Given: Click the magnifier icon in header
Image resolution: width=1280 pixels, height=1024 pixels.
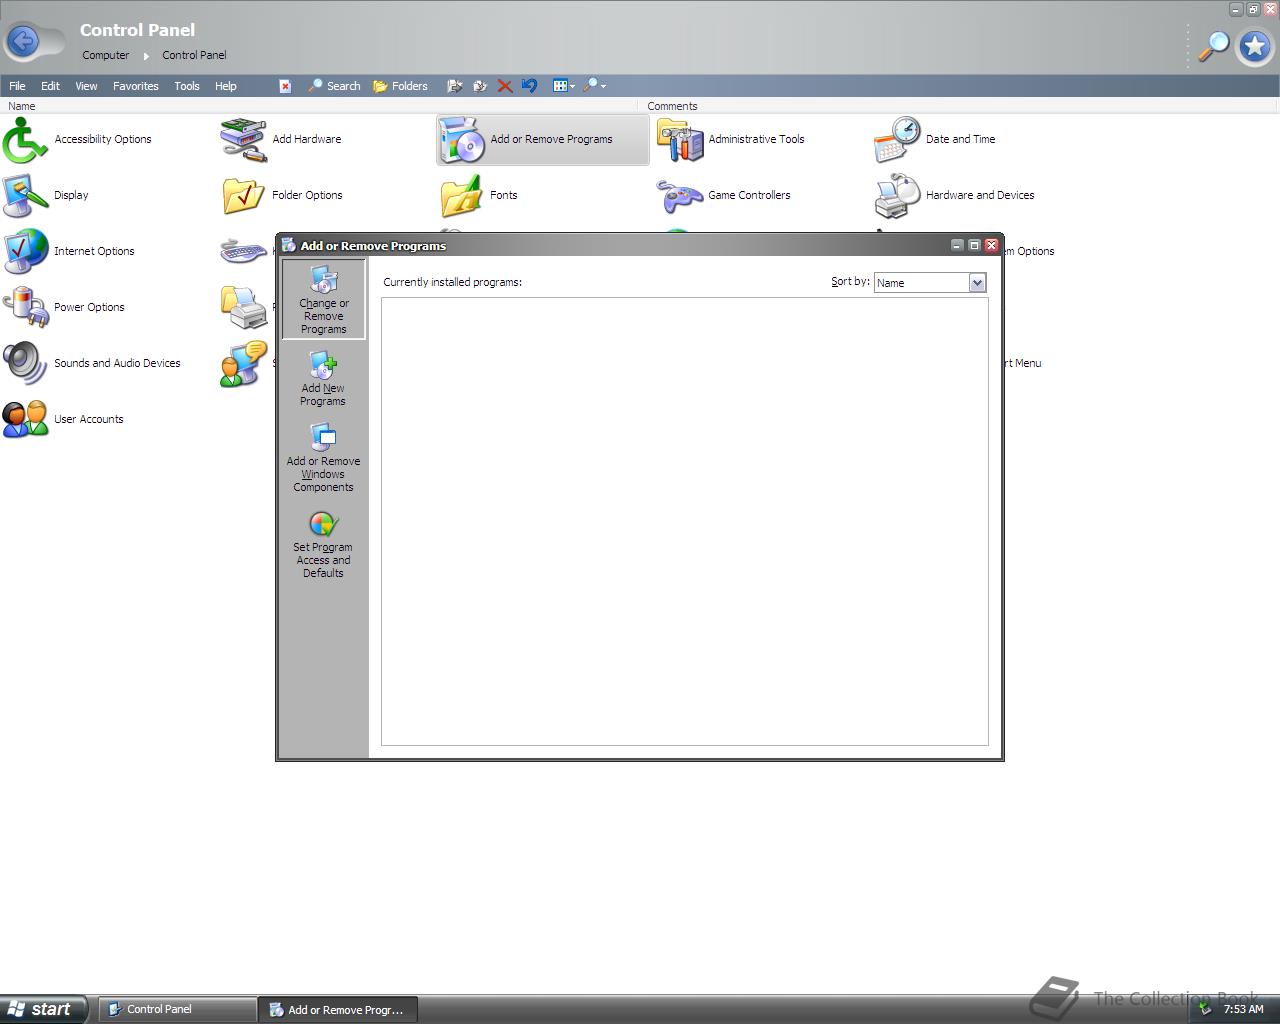Looking at the screenshot, I should (1214, 45).
